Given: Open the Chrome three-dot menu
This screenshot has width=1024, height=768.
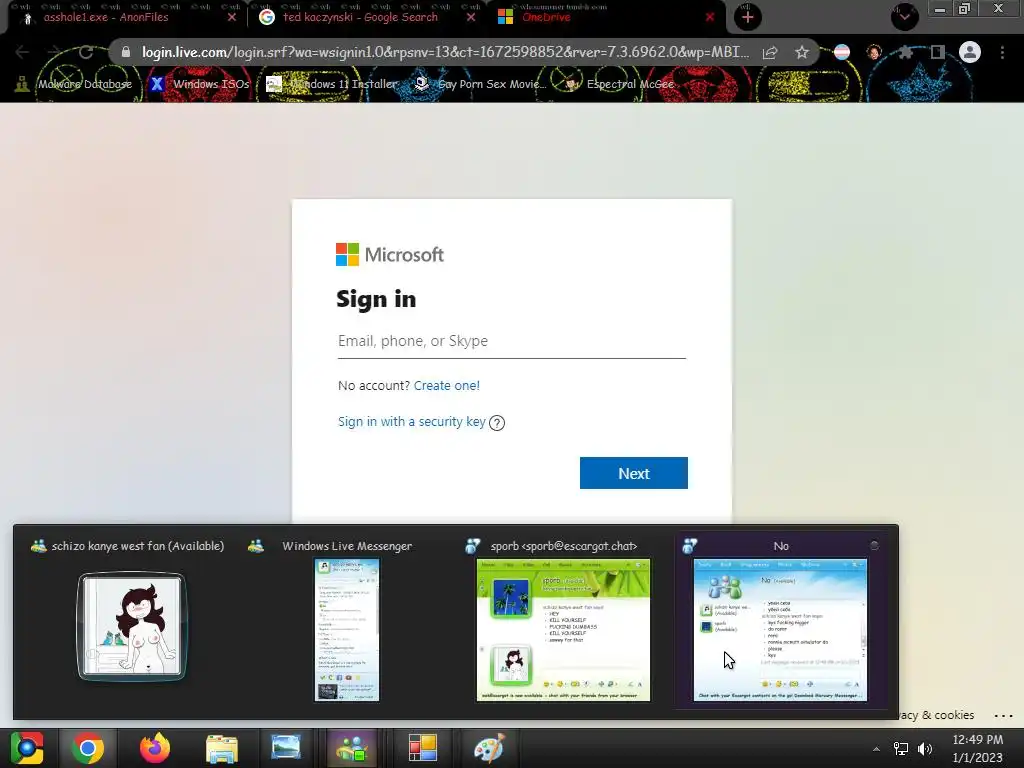Looking at the screenshot, I should coord(1002,52).
